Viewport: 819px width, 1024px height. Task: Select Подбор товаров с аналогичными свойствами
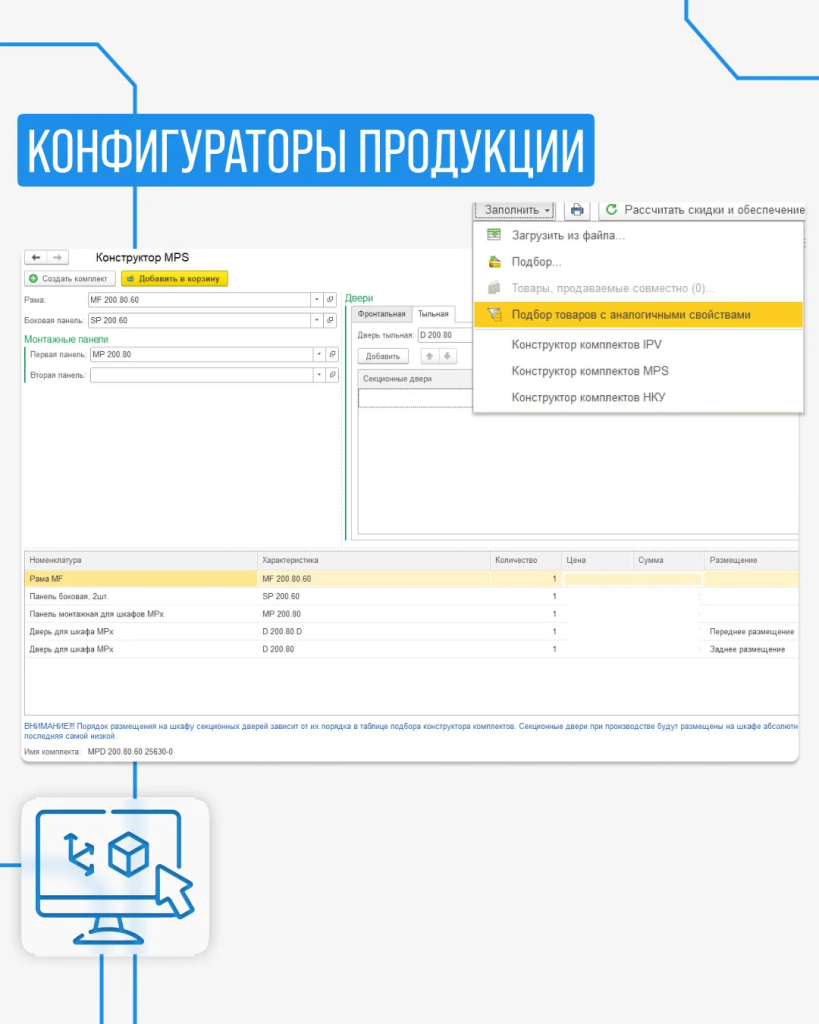(630, 314)
